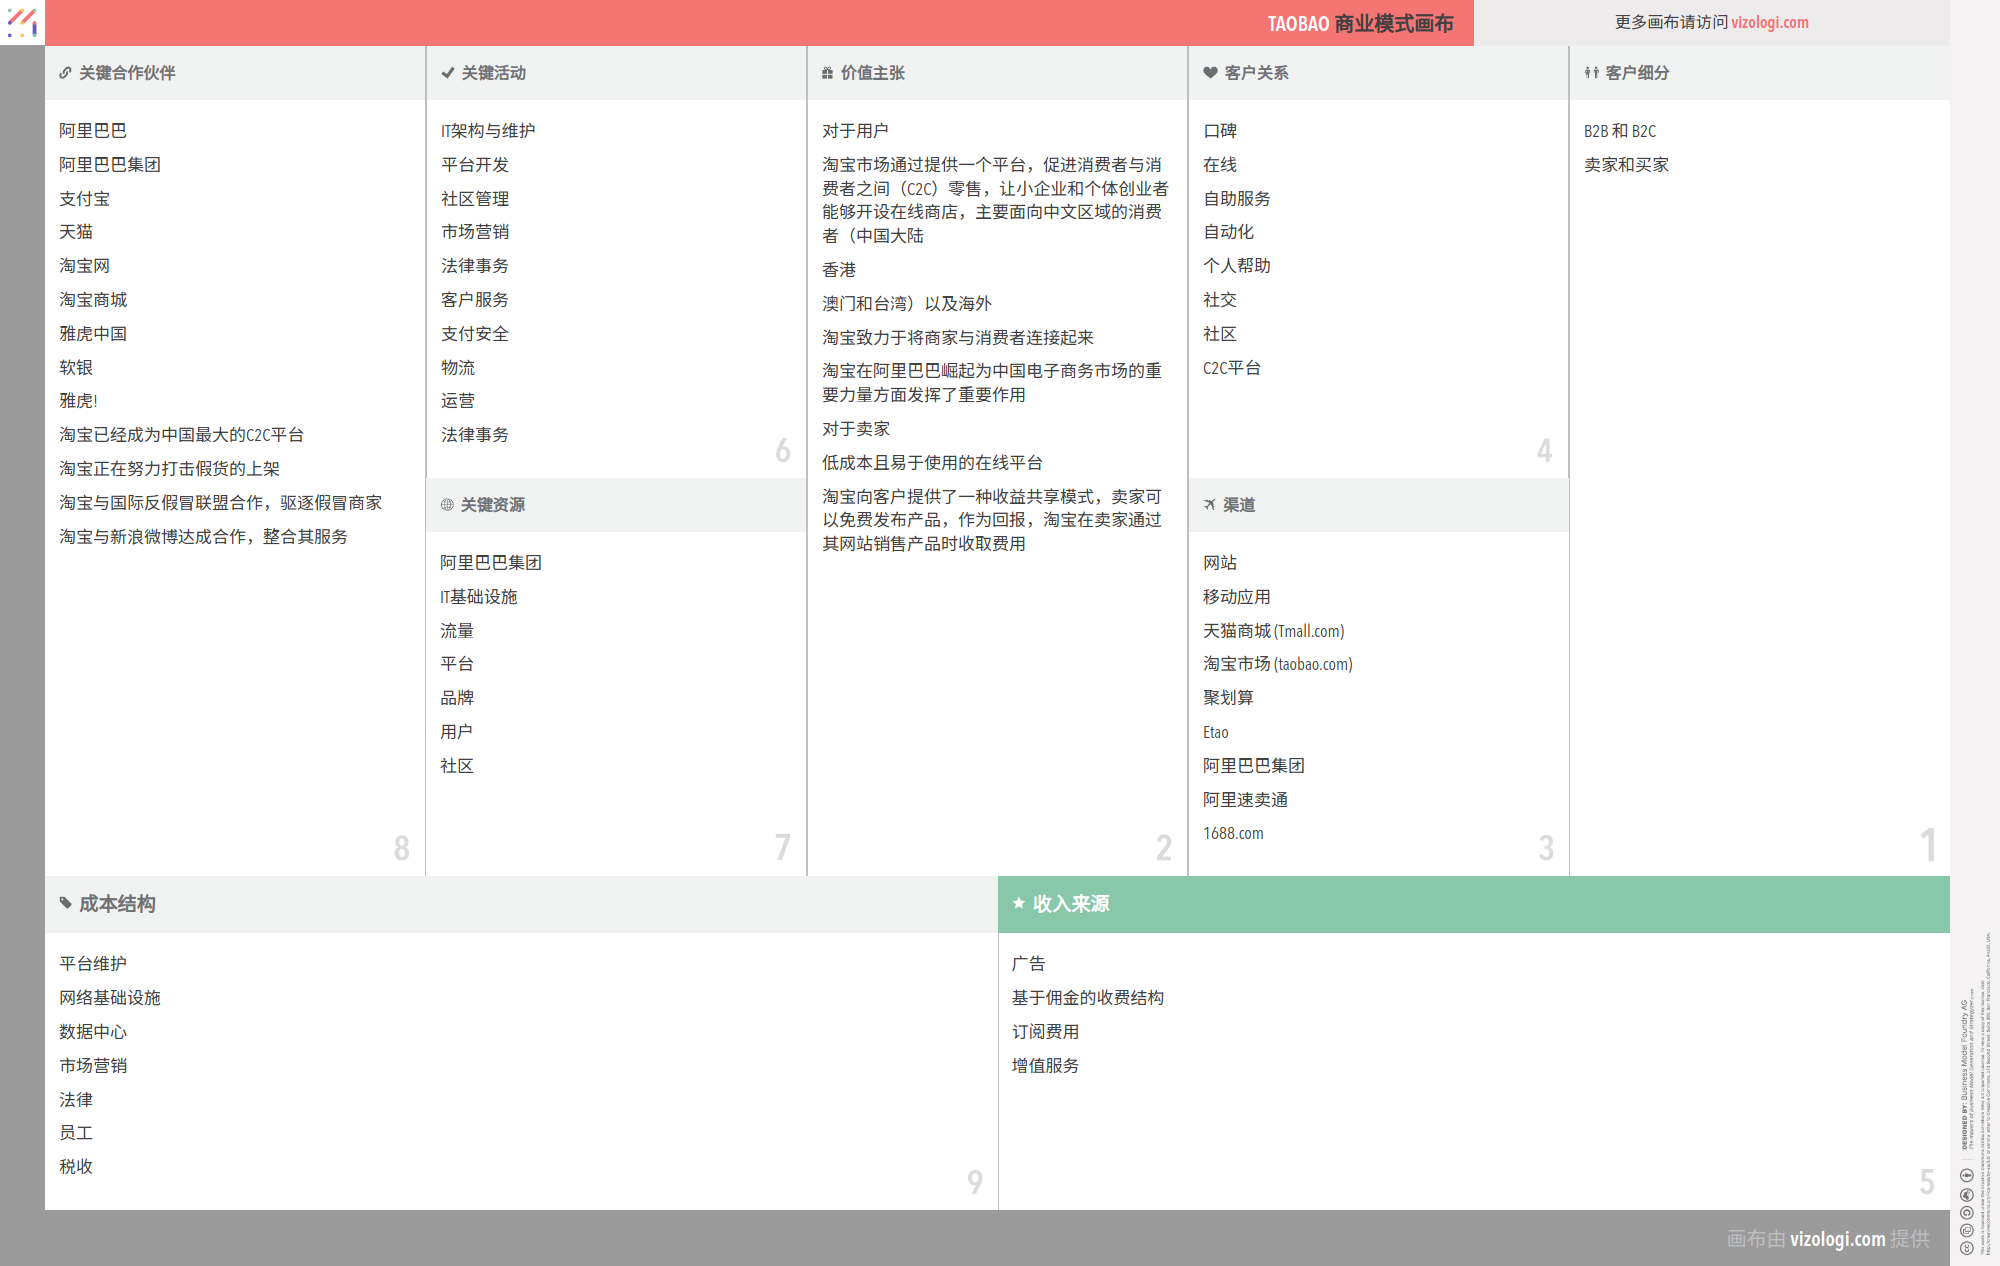Open vizologi.com link in bottom footer

[1837, 1239]
